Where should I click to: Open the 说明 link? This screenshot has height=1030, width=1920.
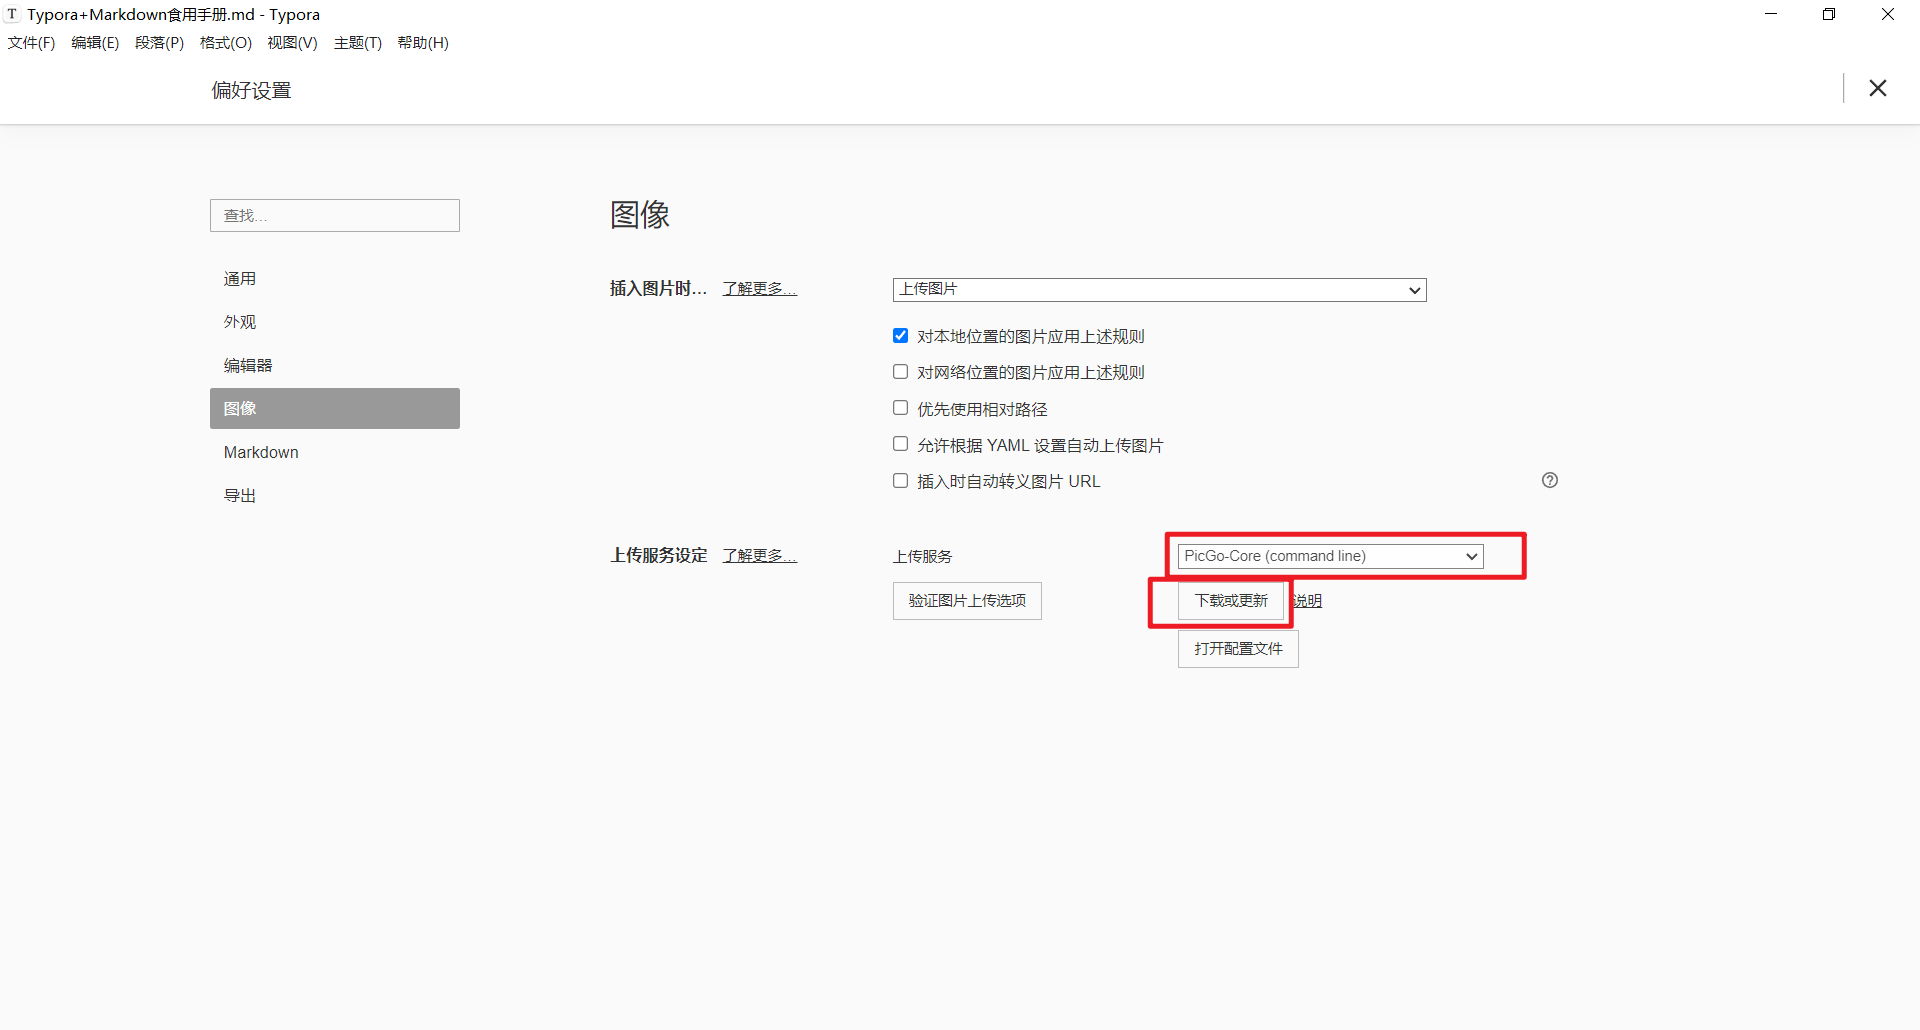click(1307, 601)
